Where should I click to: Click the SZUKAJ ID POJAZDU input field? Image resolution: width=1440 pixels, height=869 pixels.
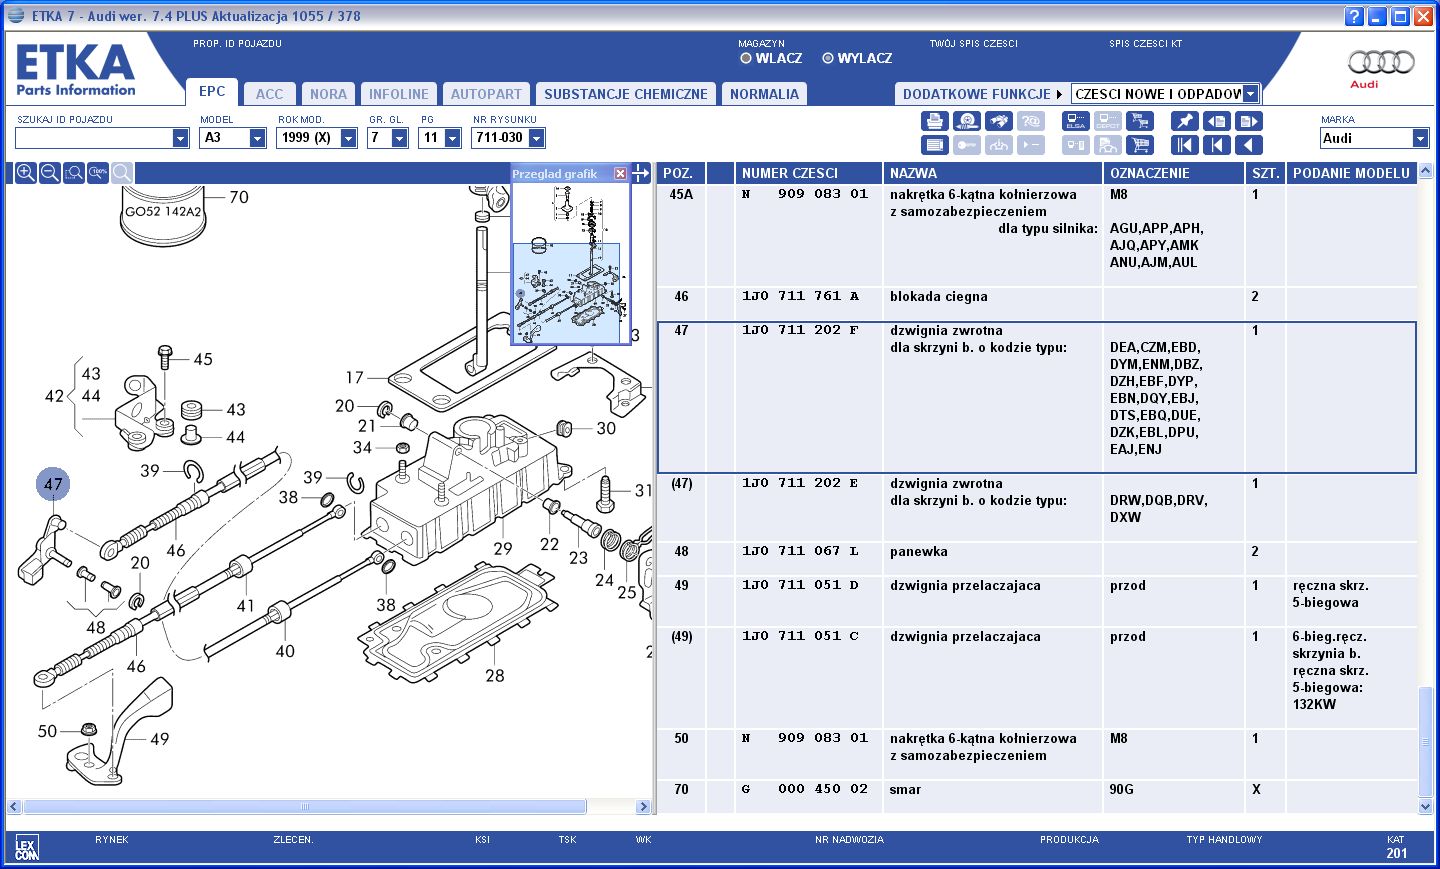pos(94,138)
